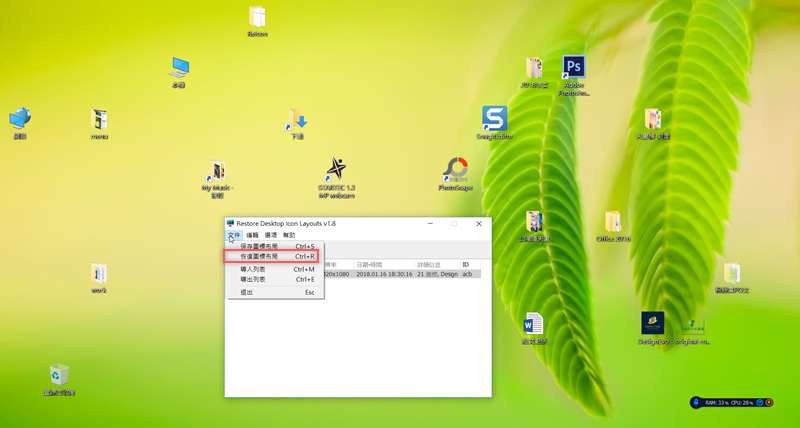Select the network globe-and-monitor desktop icon

(x=20, y=123)
